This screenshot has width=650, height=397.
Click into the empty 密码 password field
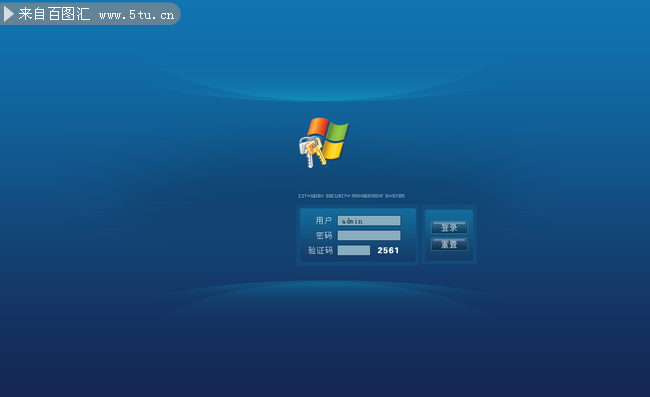tap(369, 235)
